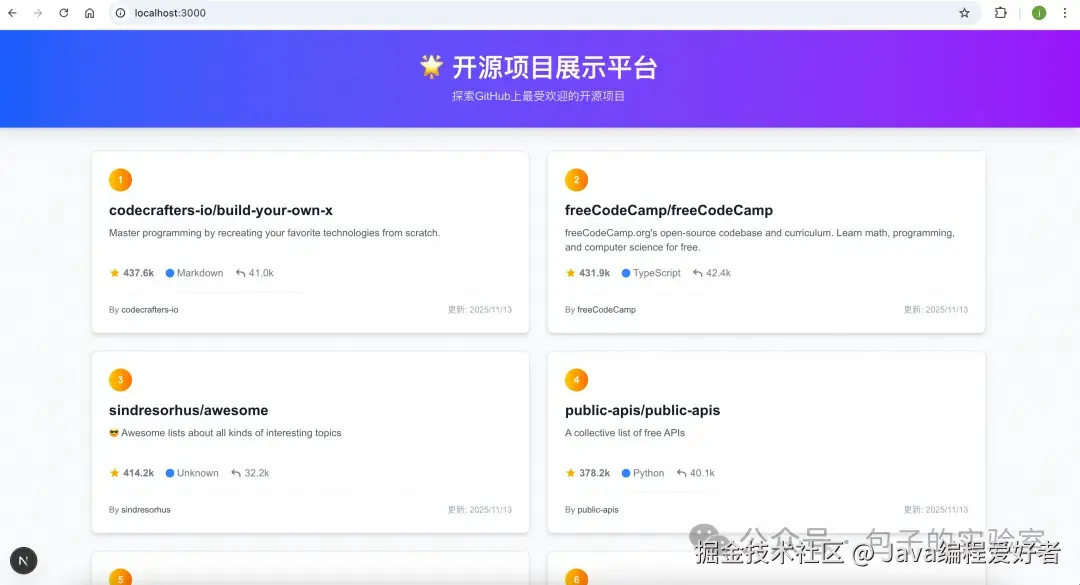
Task: Click the fork icon beside 42.4k
Action: [698, 273]
